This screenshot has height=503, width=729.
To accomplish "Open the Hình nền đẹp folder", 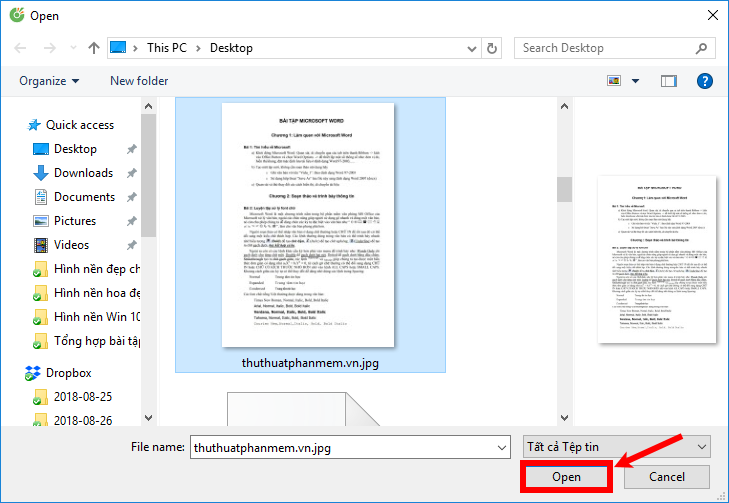I will 86,269.
